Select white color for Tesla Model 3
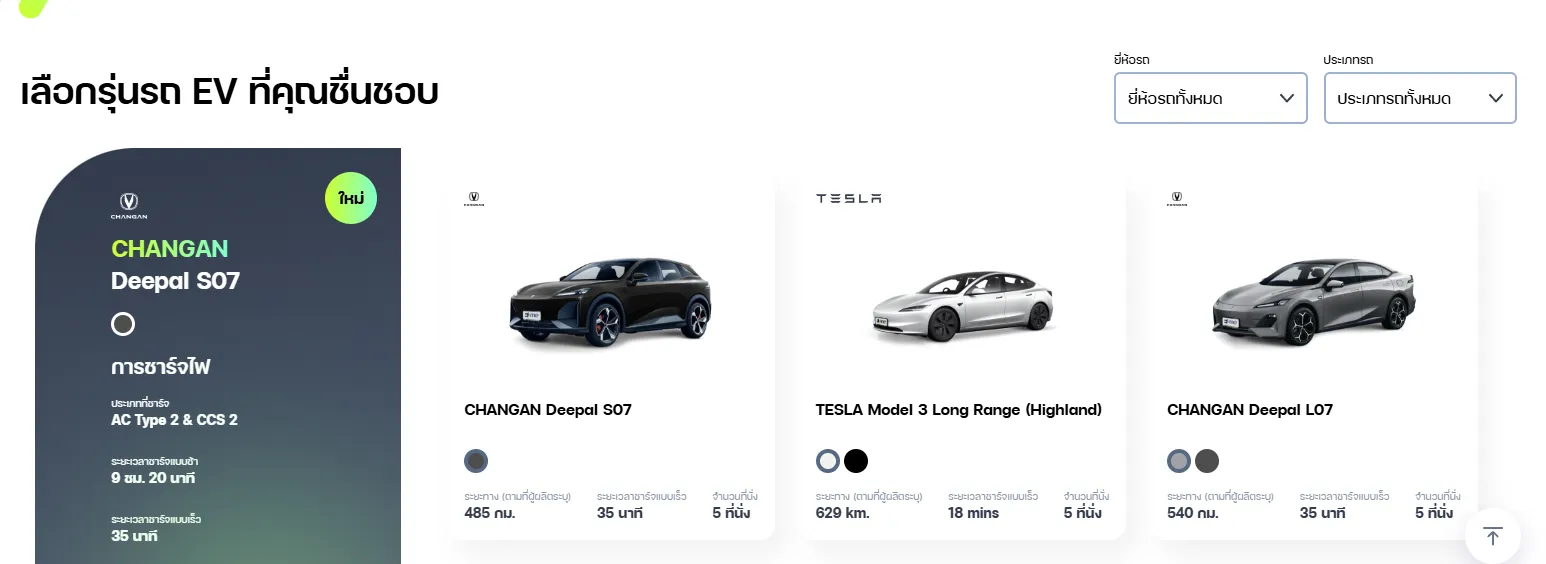1546x564 pixels. pyautogui.click(x=828, y=461)
